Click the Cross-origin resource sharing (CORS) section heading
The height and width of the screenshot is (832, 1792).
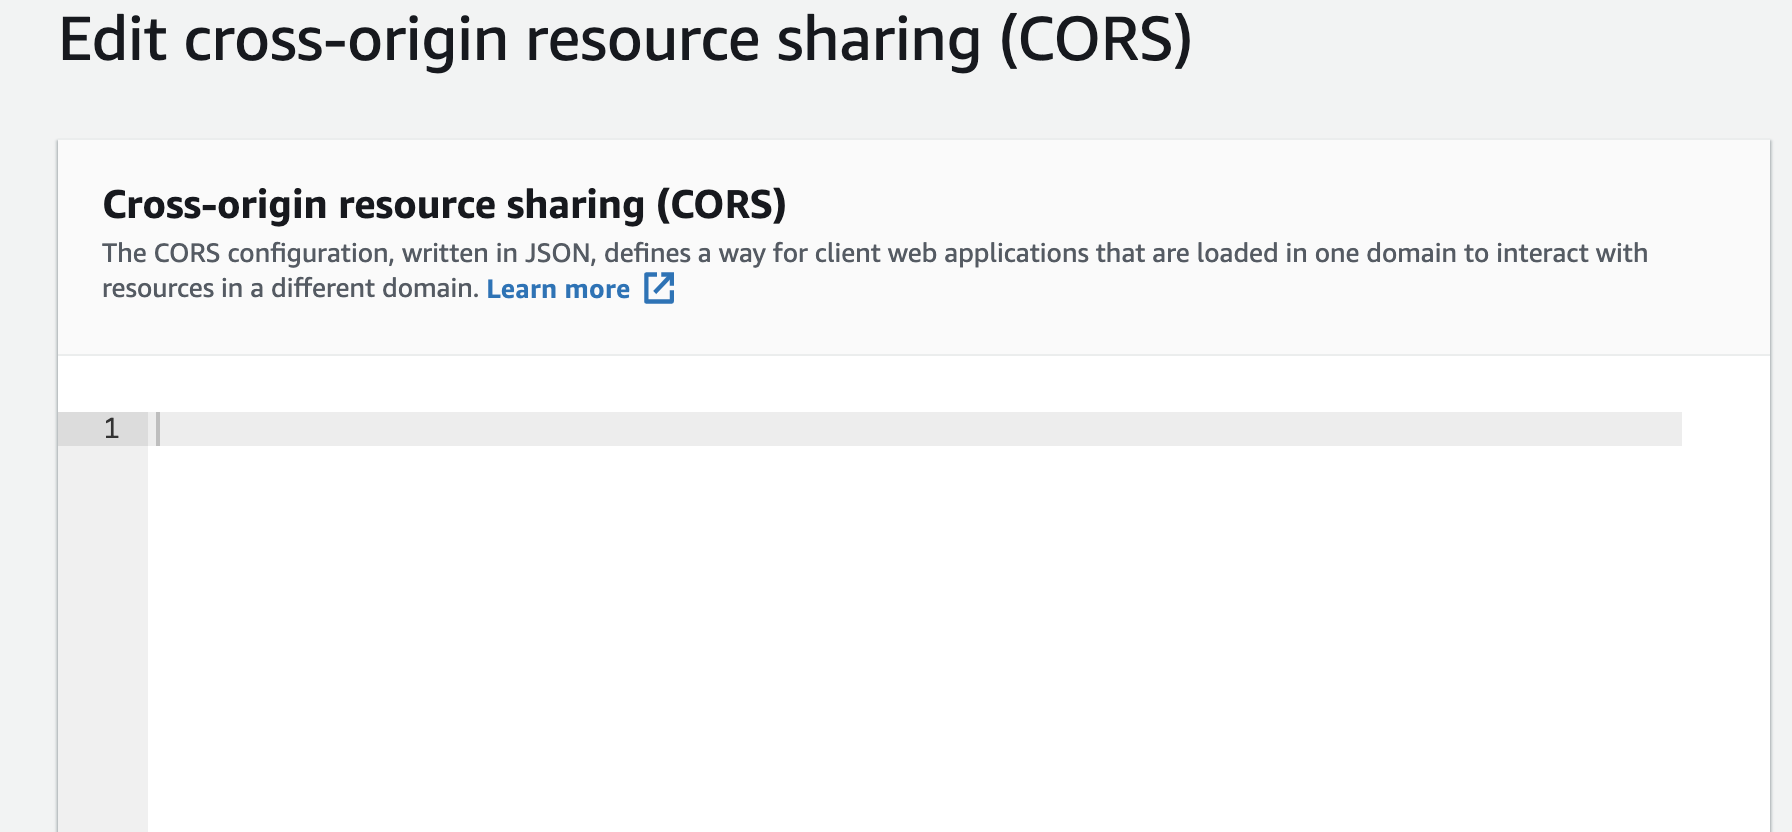tap(444, 204)
